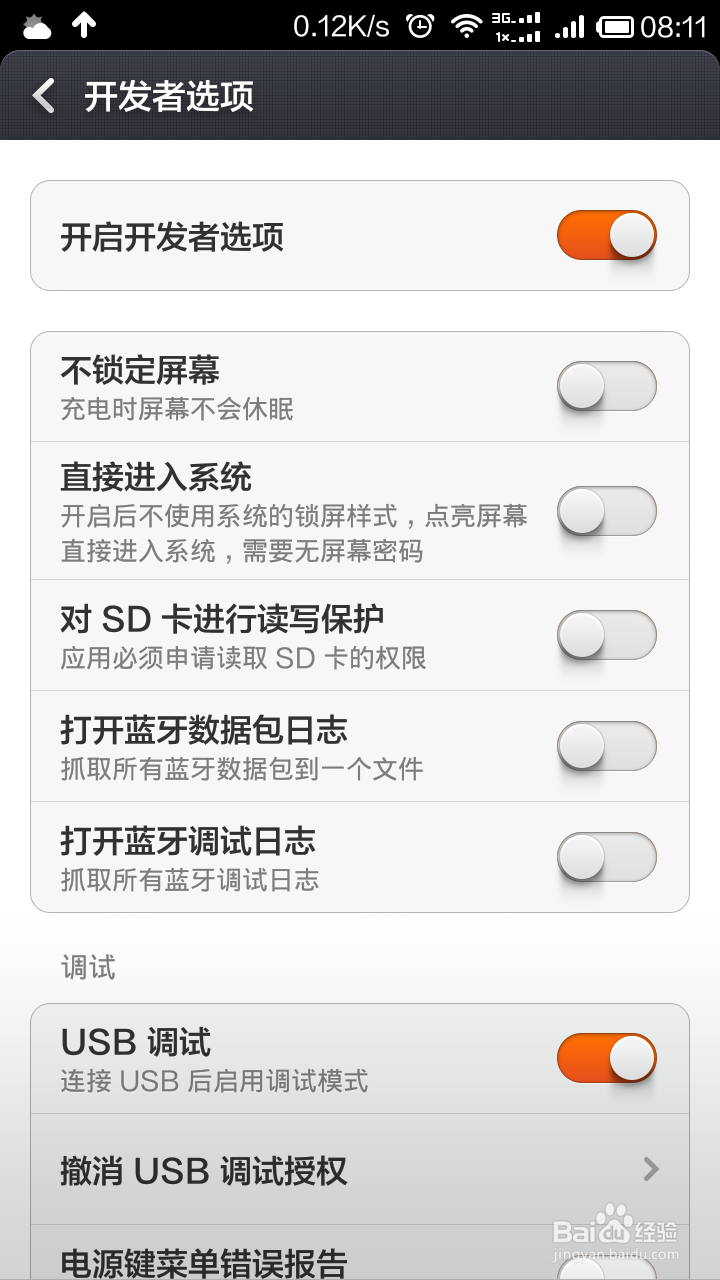The height and width of the screenshot is (1280, 720).
Task: Tap the Wi-Fi signal status icon
Action: (466, 26)
